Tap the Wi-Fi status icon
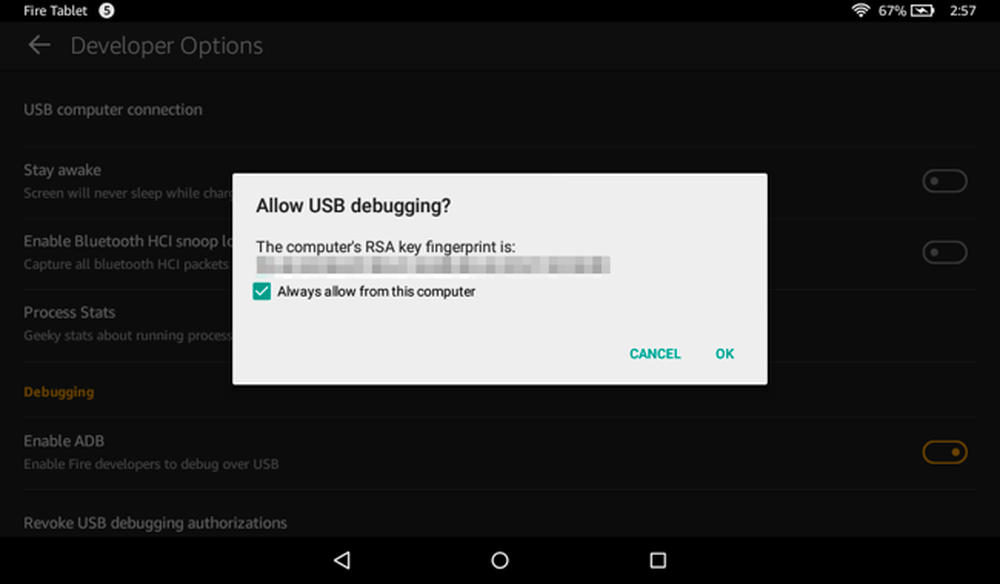The height and width of the screenshot is (584, 1000). [860, 10]
